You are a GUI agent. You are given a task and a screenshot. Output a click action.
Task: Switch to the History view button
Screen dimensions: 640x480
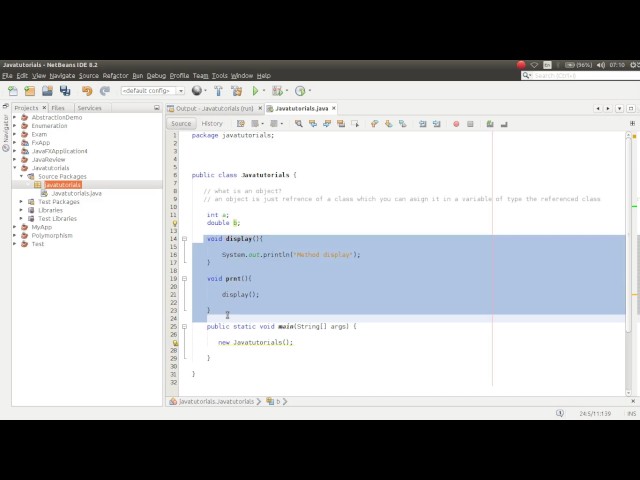coord(212,123)
